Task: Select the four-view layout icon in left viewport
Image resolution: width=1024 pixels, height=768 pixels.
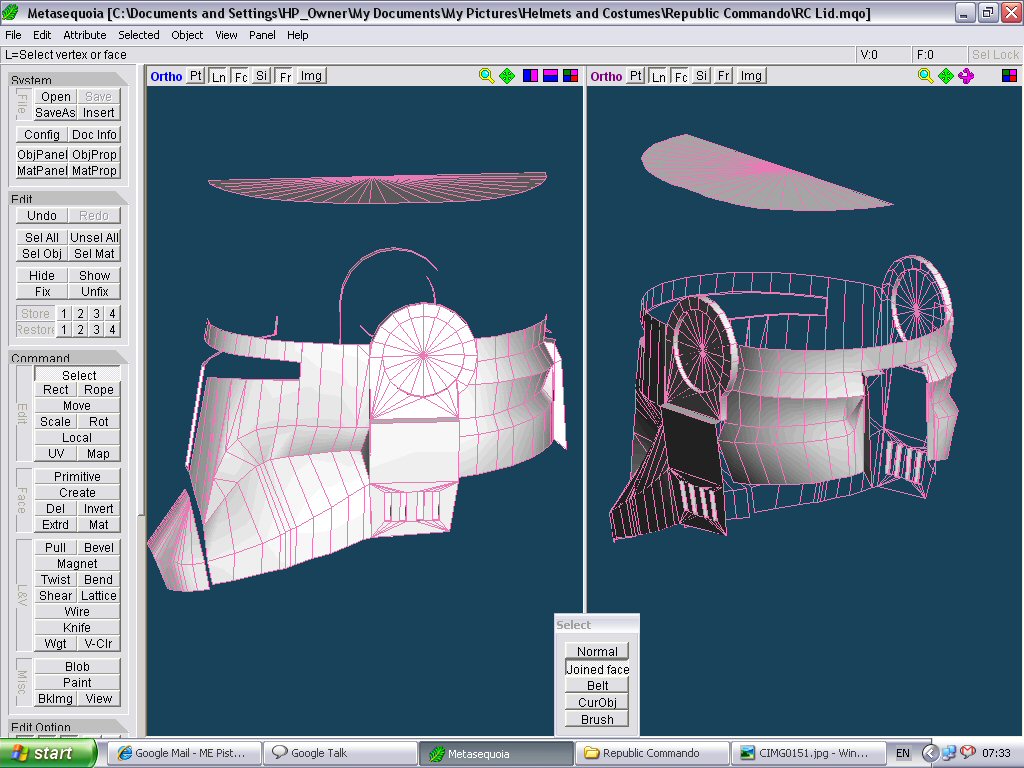Action: pyautogui.click(x=570, y=76)
